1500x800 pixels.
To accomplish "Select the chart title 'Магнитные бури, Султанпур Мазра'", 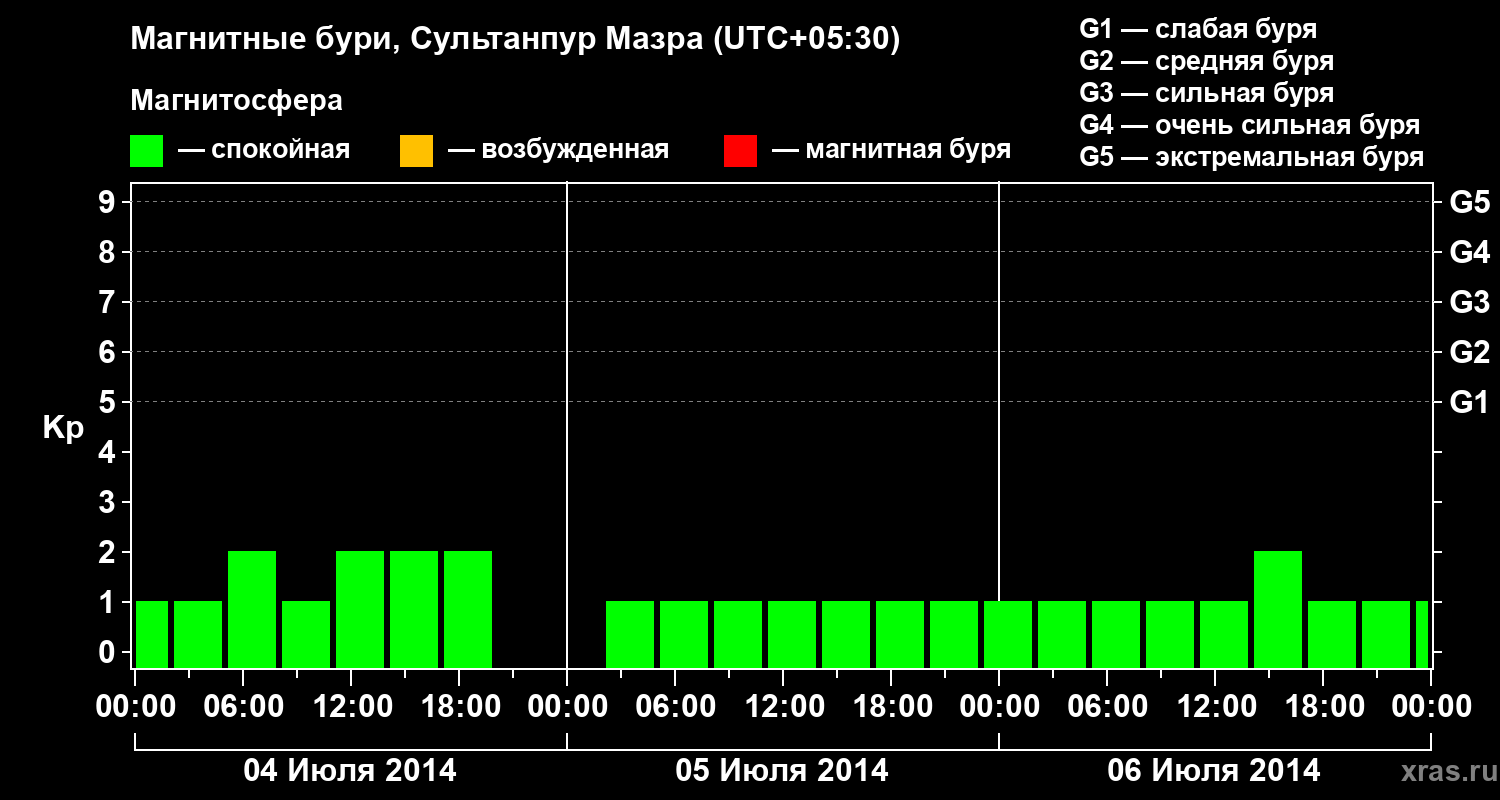I will tap(415, 40).
